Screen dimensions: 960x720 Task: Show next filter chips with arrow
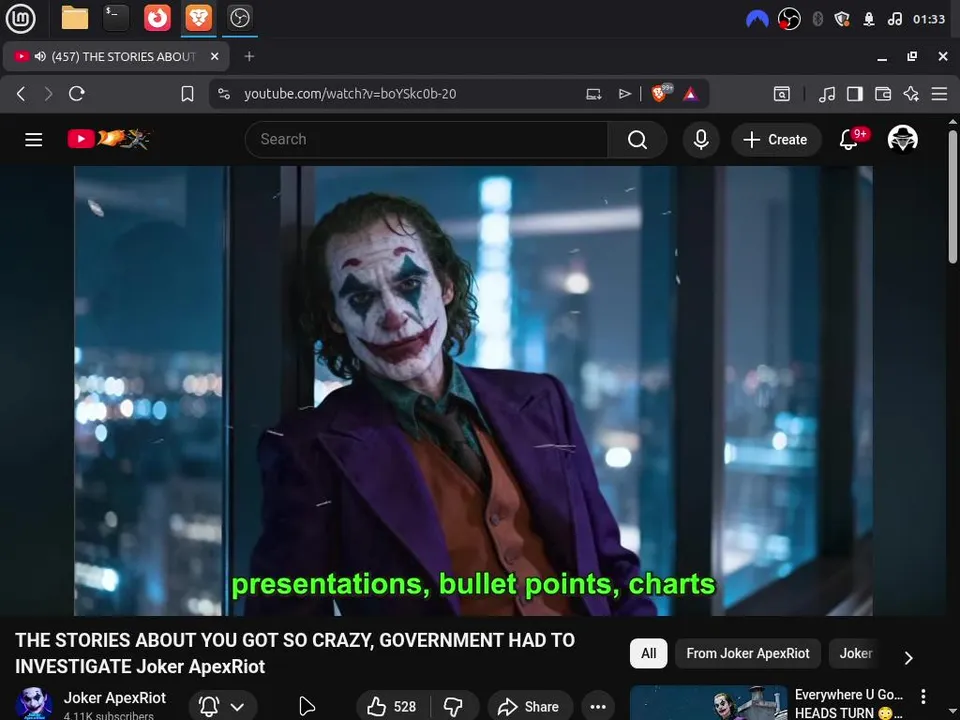tap(909, 658)
